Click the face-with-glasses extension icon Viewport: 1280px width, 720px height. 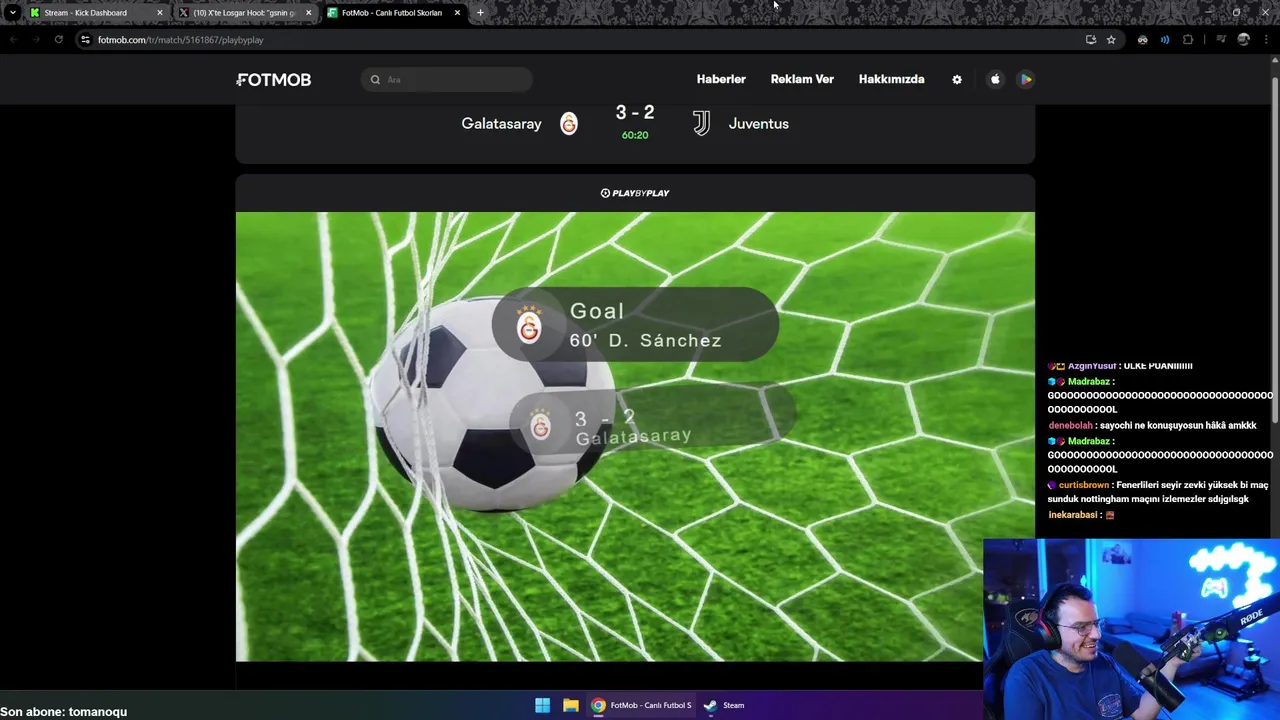tap(1142, 39)
